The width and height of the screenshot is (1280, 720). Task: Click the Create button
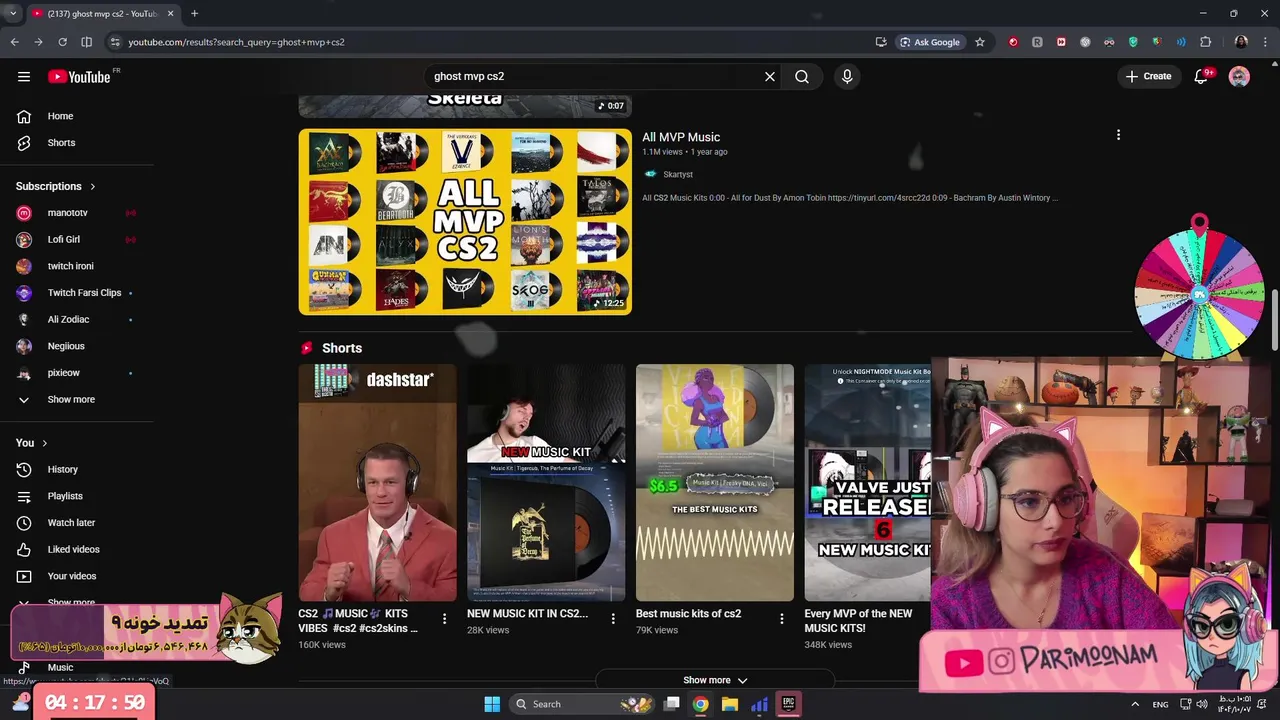(x=1148, y=76)
